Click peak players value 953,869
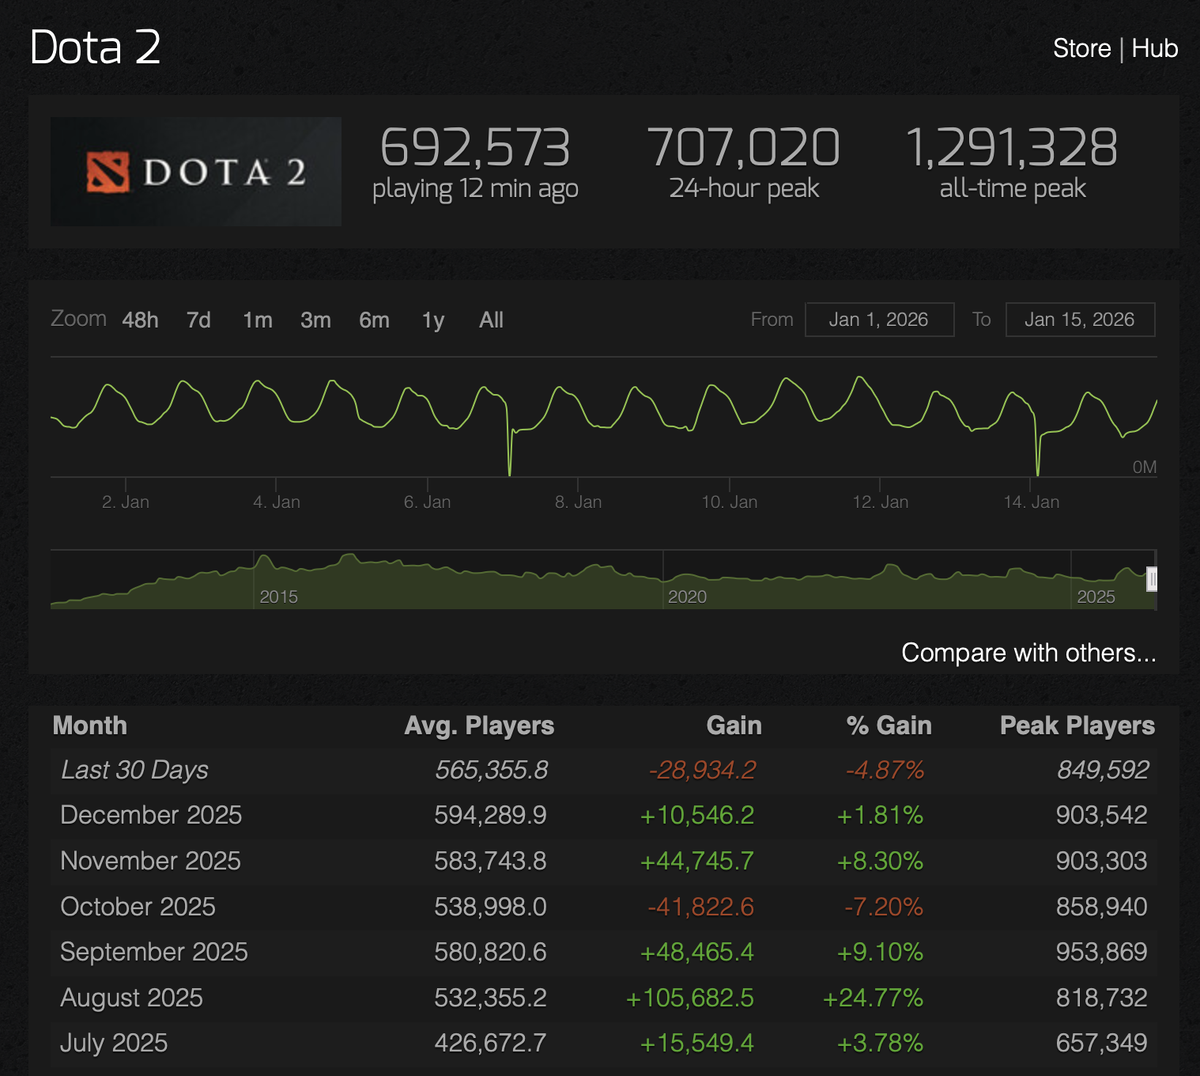This screenshot has height=1076, width=1200. pyautogui.click(x=1102, y=952)
